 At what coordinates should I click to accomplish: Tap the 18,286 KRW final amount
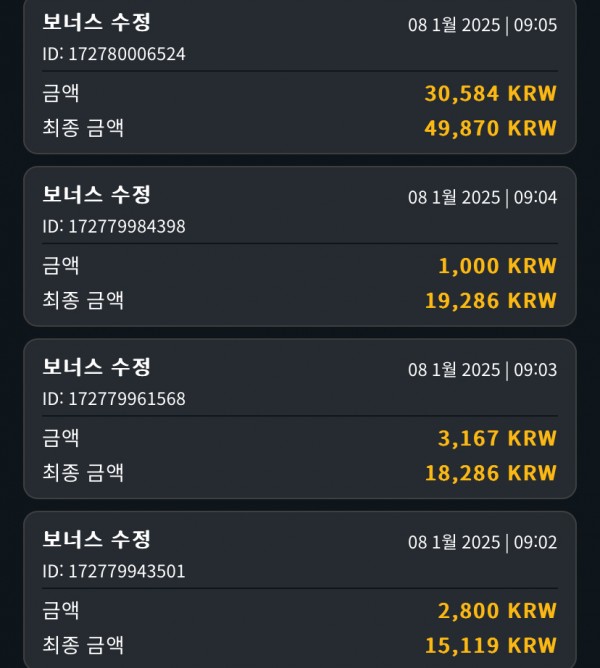point(491,473)
